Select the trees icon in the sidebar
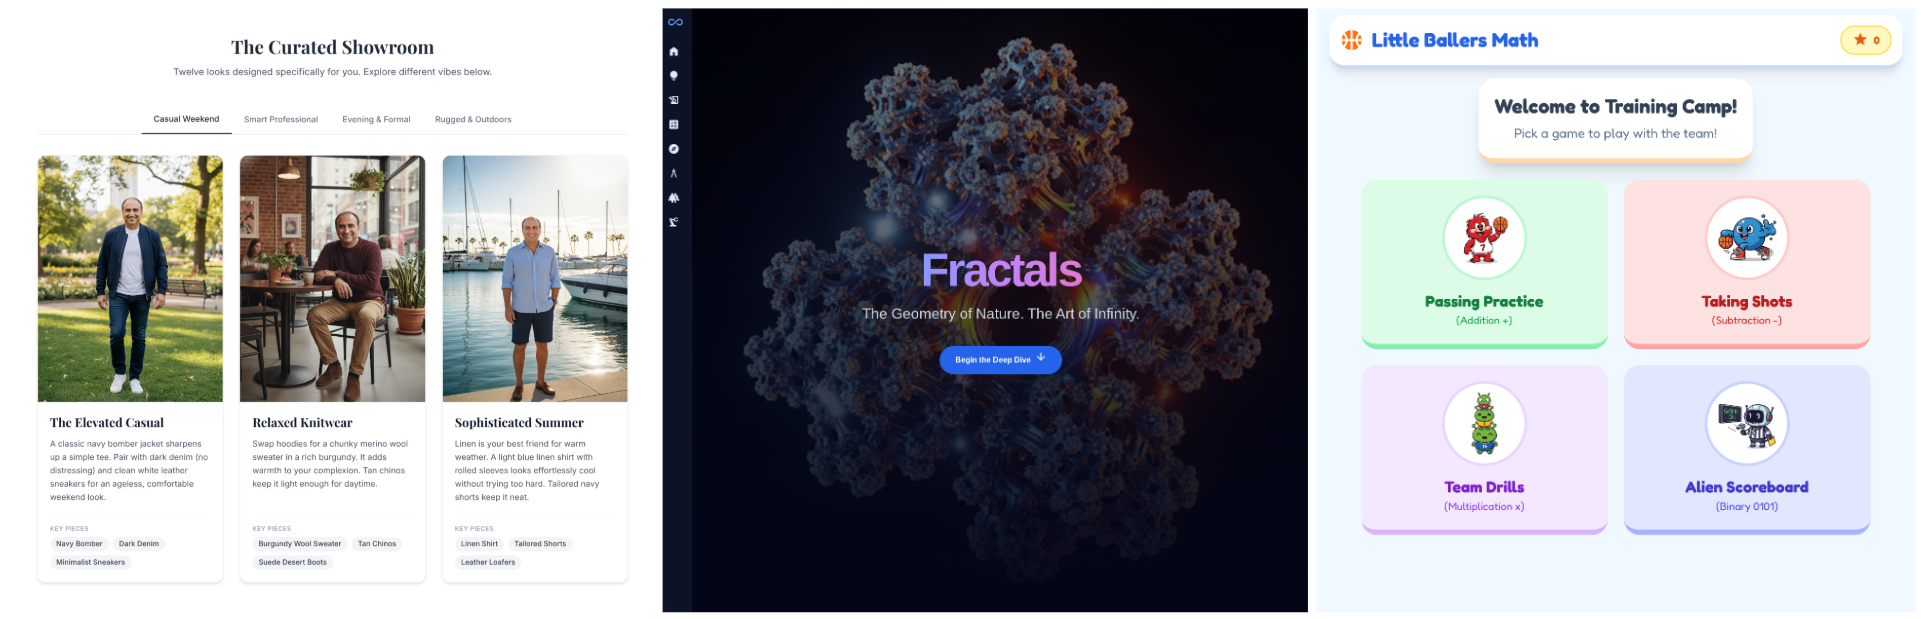 click(x=674, y=198)
